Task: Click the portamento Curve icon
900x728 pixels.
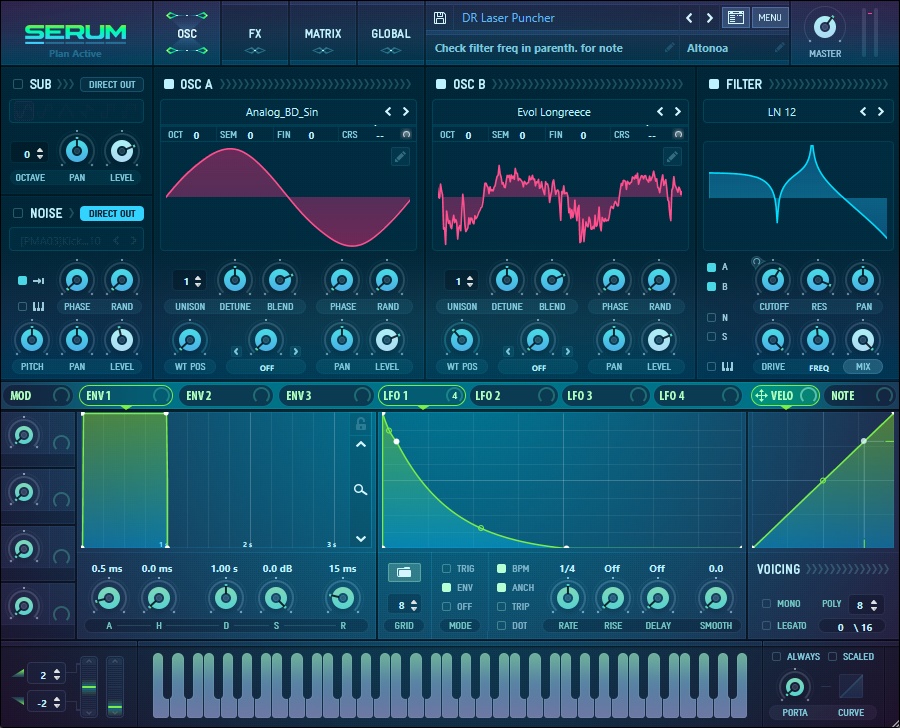Action: (851, 686)
